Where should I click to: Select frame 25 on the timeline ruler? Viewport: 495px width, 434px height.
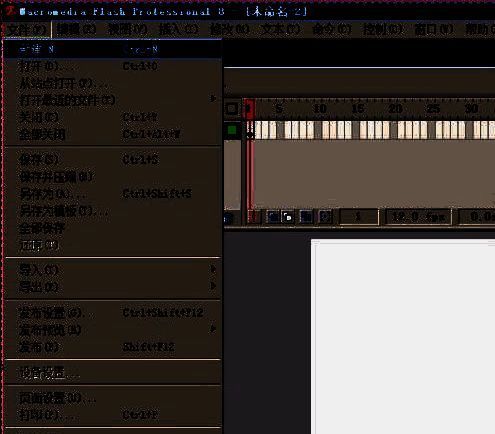(x=433, y=109)
